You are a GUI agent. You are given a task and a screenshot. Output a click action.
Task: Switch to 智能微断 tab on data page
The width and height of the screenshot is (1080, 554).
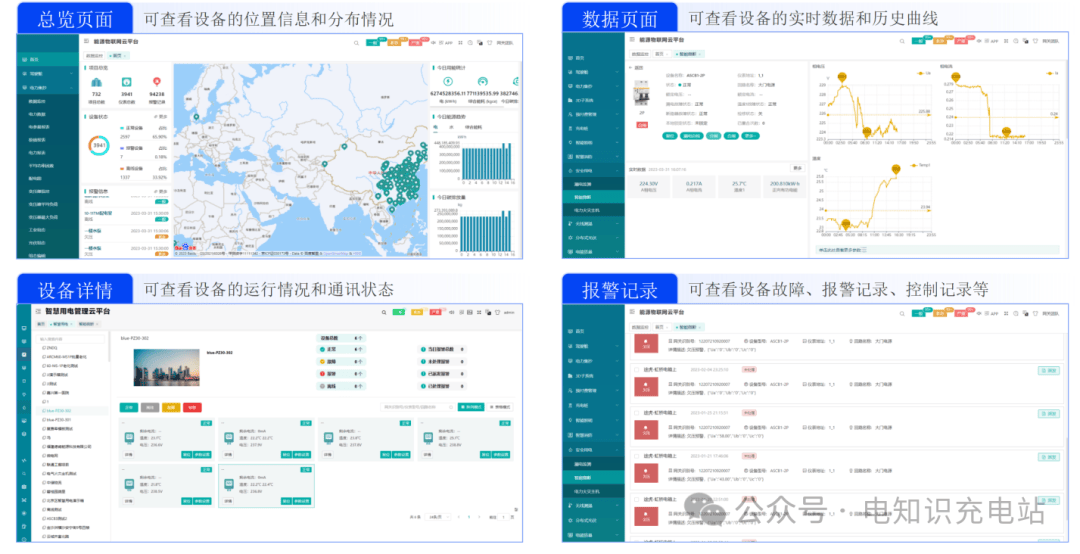pyautogui.click(x=688, y=54)
